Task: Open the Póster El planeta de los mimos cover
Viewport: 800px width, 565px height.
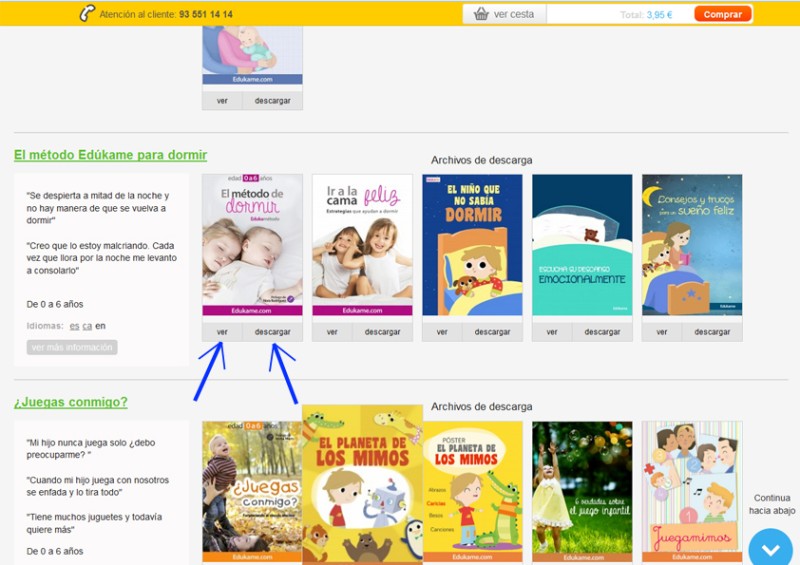Action: coord(473,492)
